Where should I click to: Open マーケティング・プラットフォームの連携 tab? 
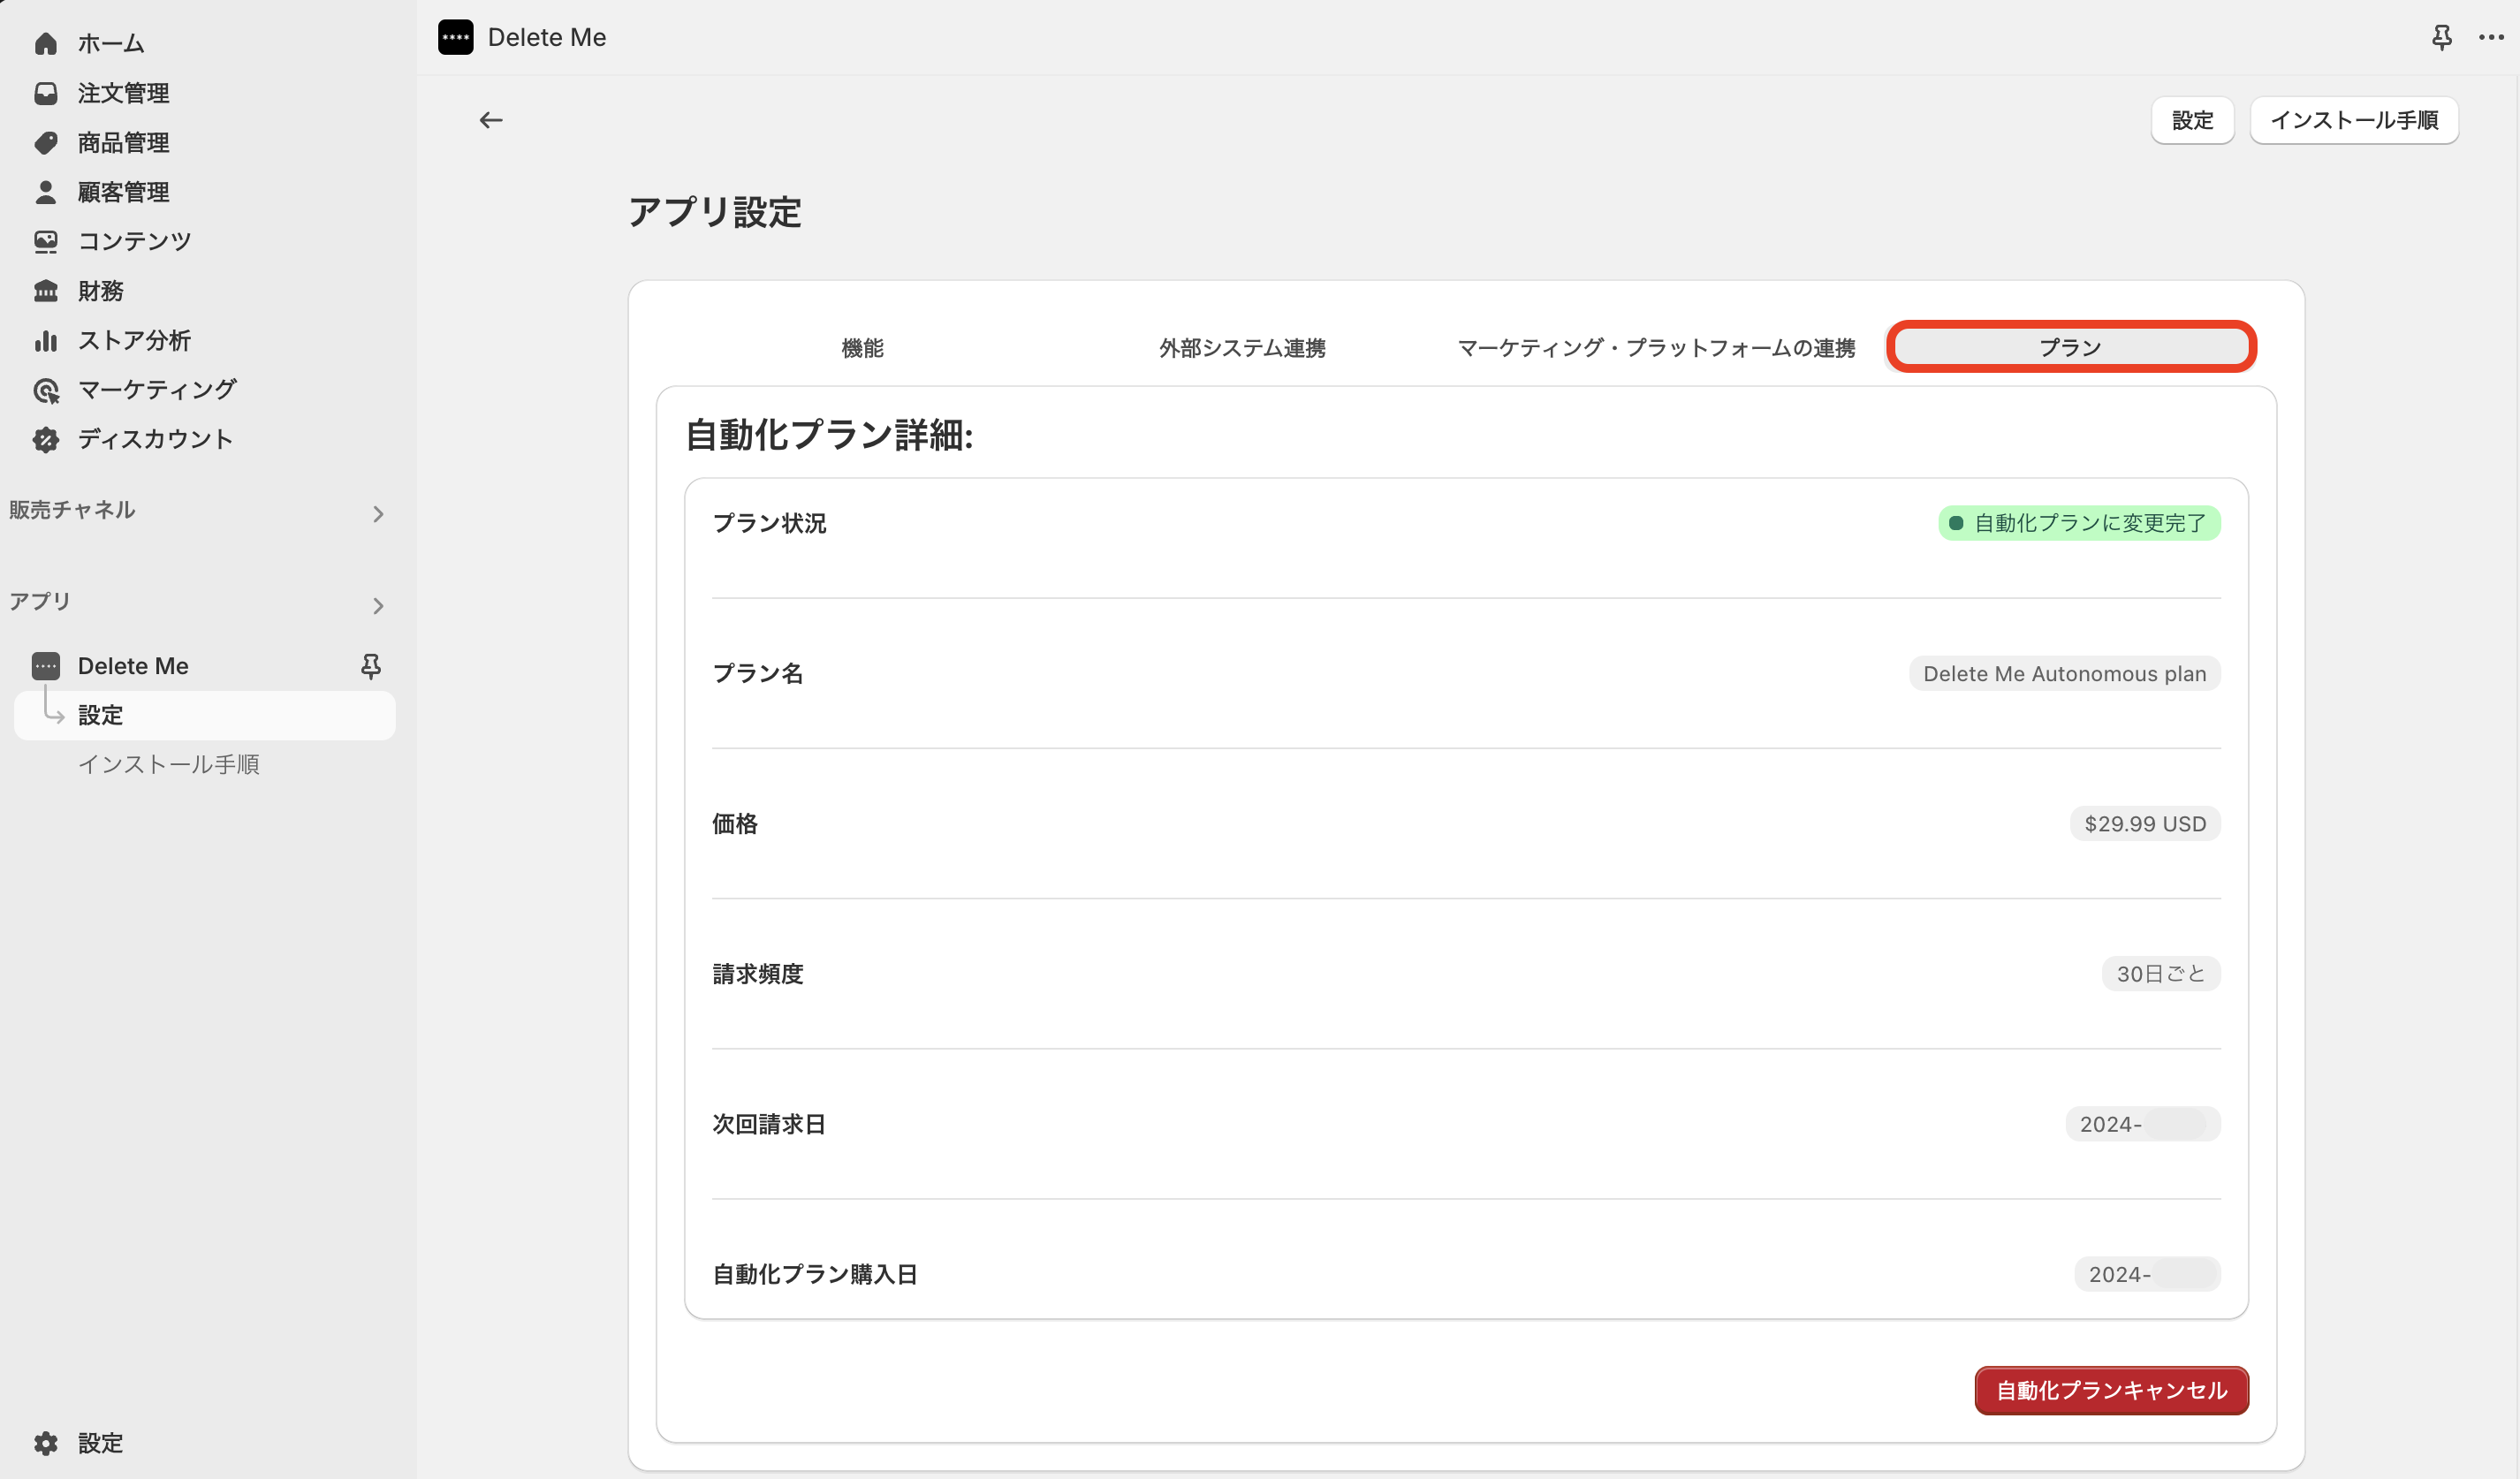[1656, 348]
